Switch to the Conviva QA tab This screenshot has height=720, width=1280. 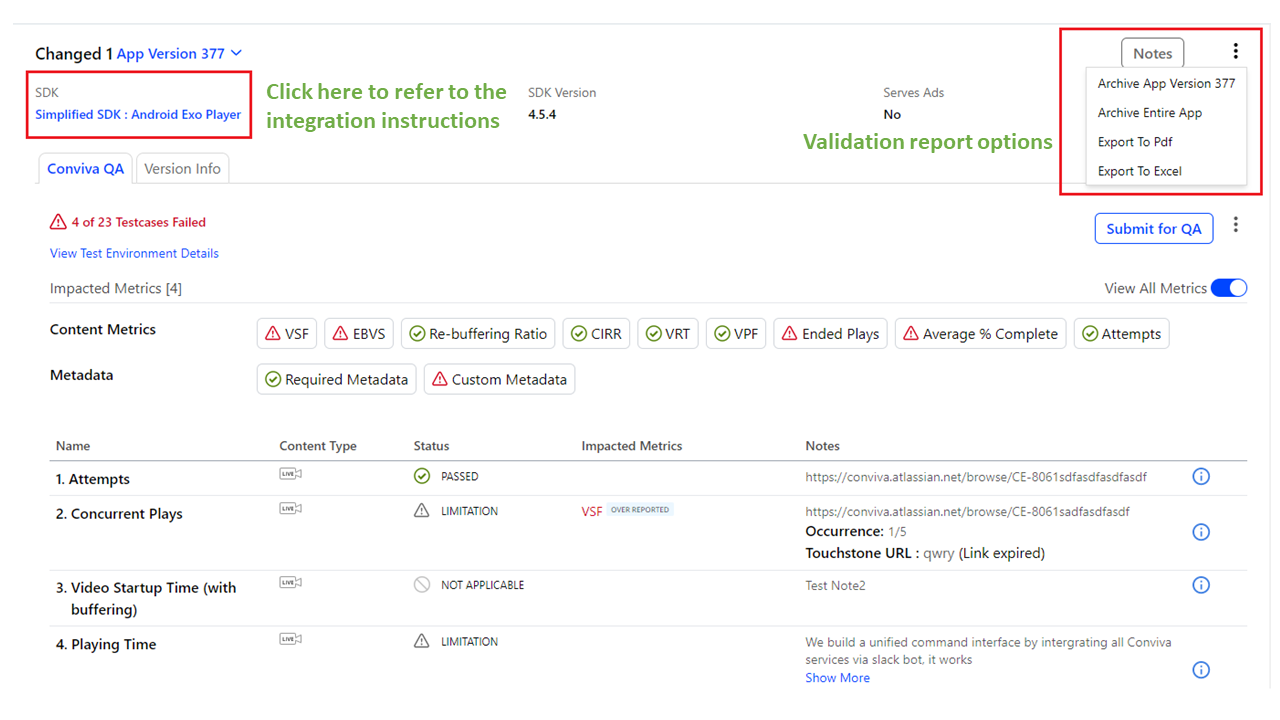point(86,169)
